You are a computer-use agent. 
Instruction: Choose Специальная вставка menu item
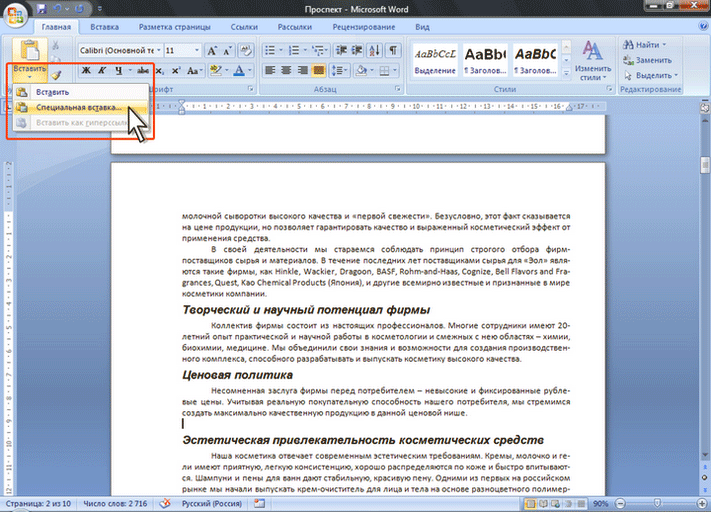[81, 107]
